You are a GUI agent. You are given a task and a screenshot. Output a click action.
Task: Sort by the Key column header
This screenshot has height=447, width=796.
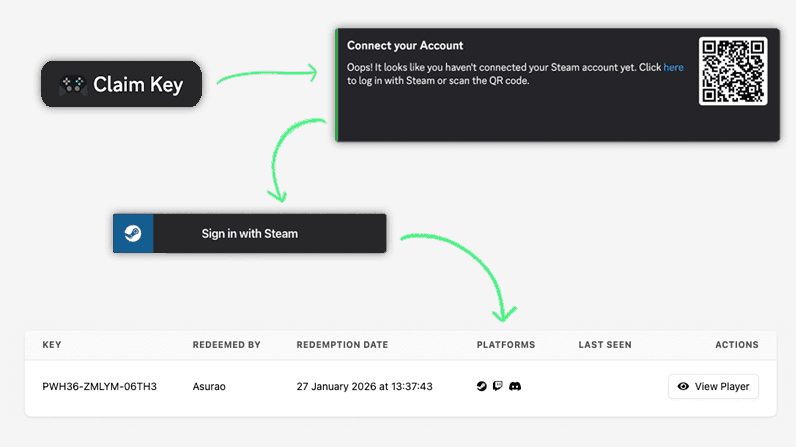click(52, 345)
